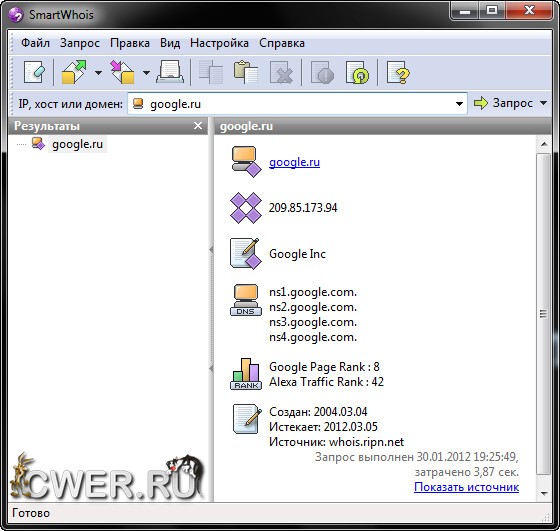
Task: Select the Истекает: 2012.03.05 line
Action: point(323,427)
